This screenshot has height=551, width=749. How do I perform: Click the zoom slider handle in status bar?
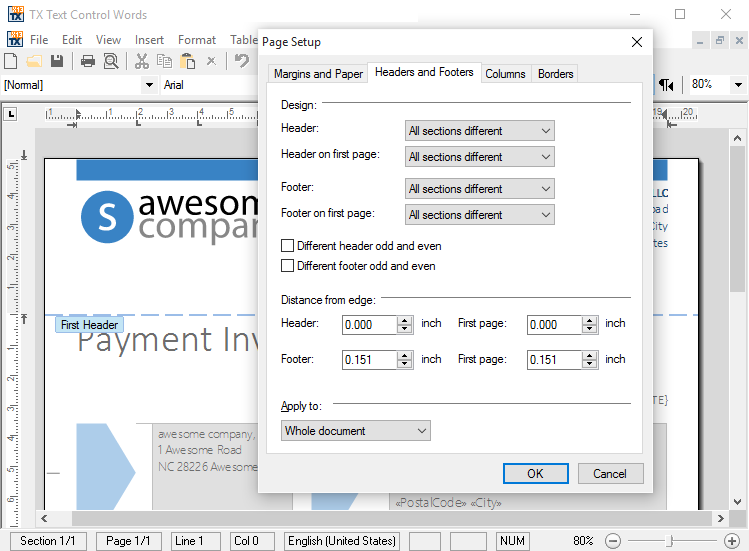point(671,541)
